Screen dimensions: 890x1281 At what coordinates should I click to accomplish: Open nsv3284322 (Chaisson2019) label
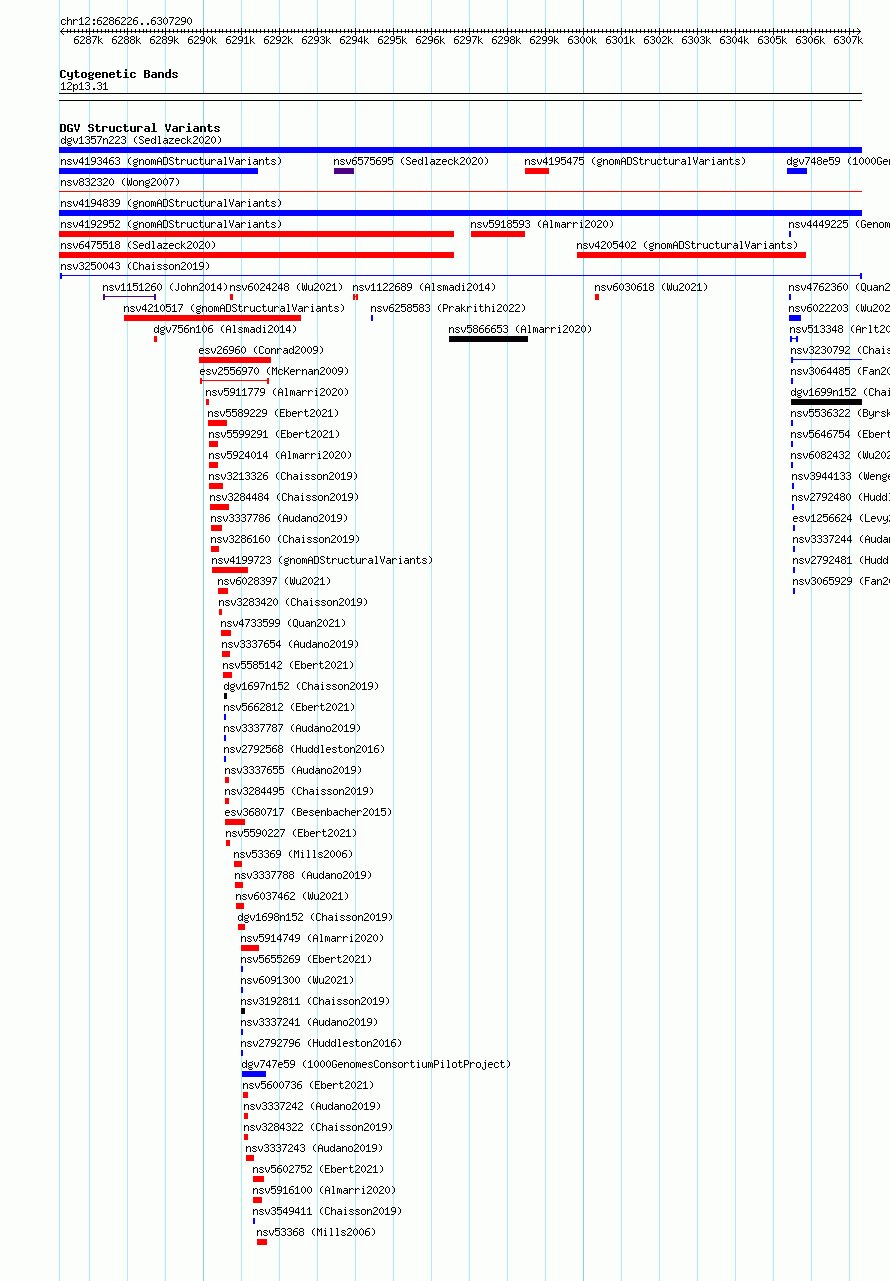318,1127
